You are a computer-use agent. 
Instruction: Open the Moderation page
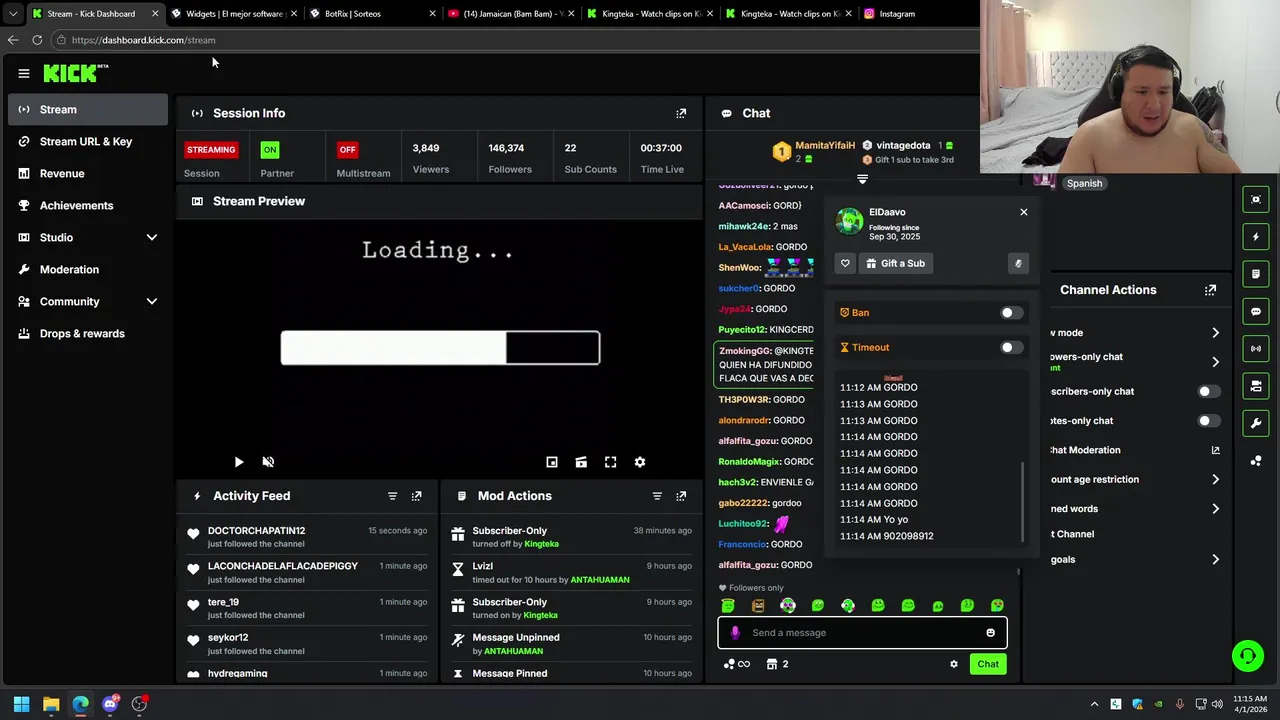click(88, 269)
